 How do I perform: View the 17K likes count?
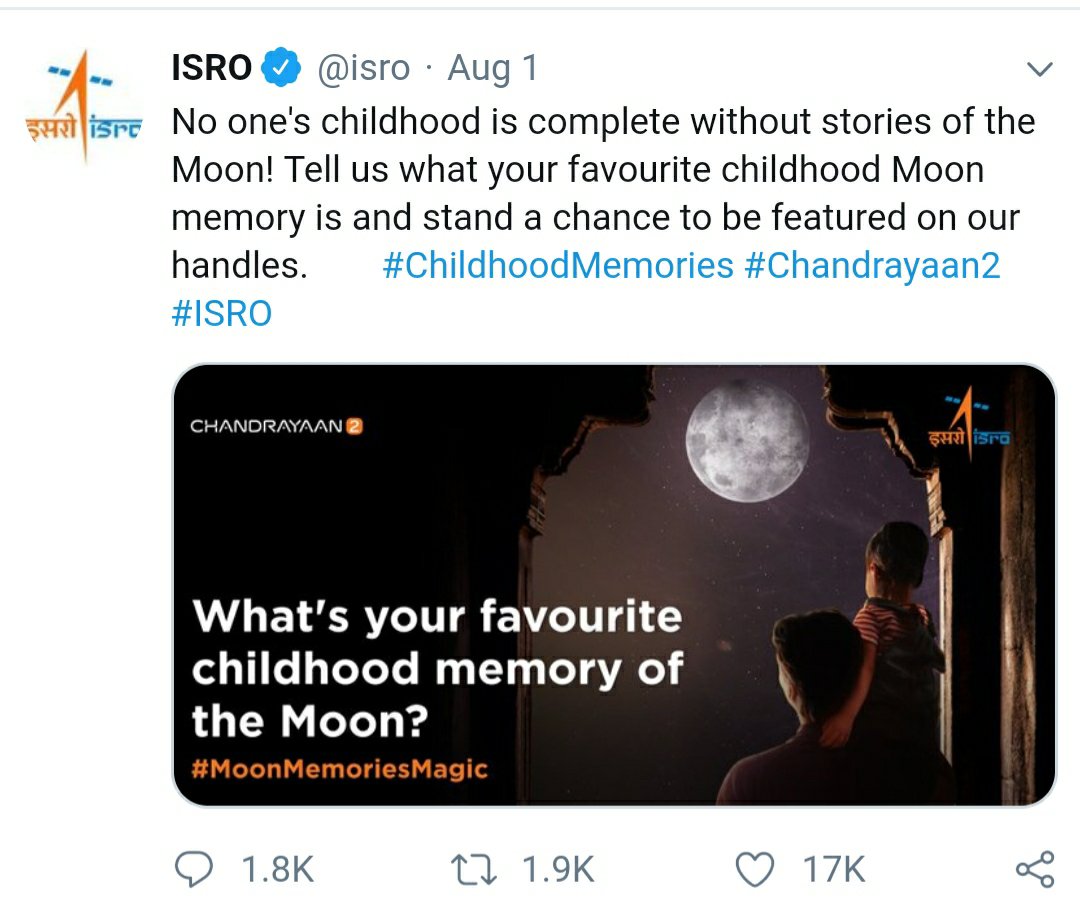pyautogui.click(x=834, y=869)
